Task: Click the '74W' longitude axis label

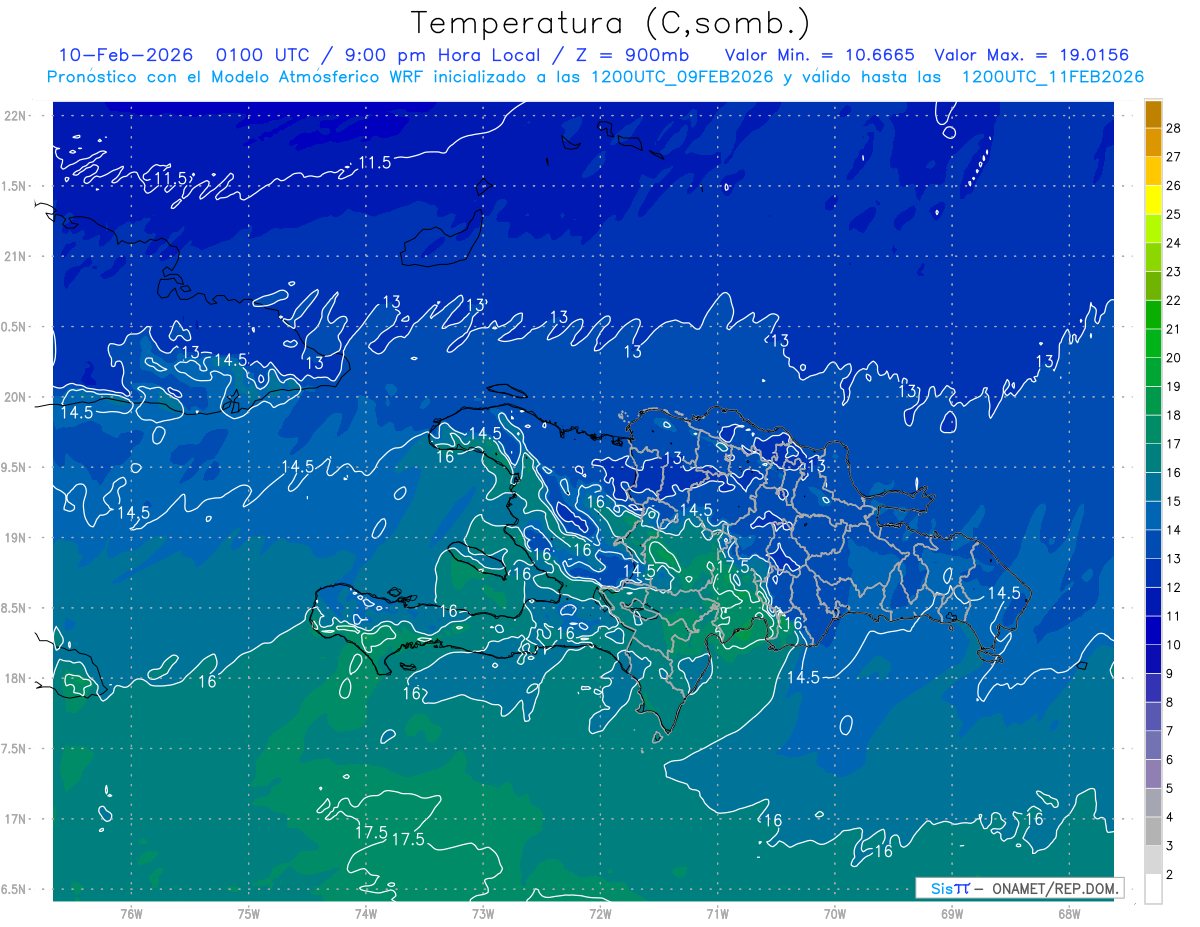Action: click(365, 915)
